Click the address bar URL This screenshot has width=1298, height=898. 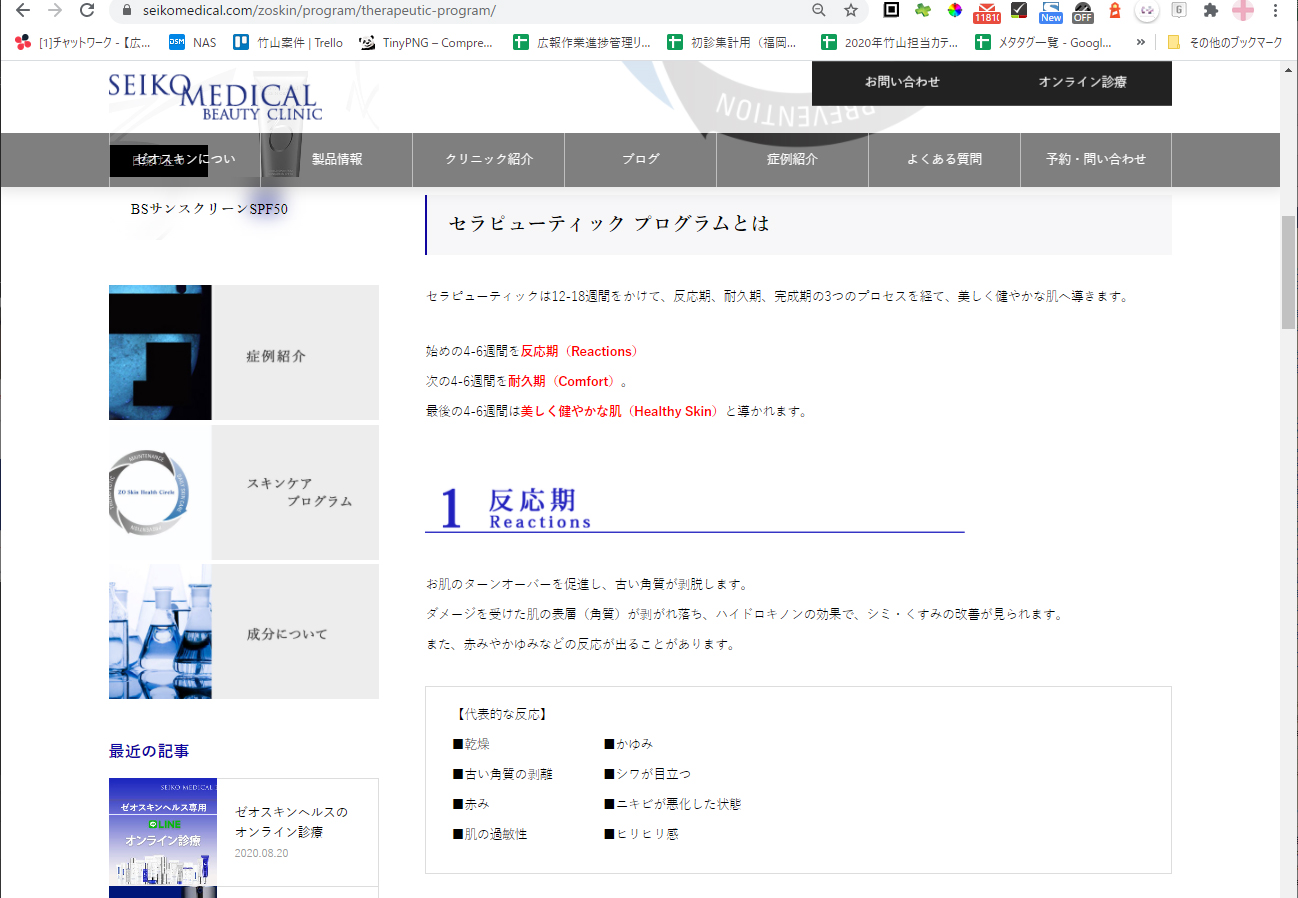(x=319, y=10)
